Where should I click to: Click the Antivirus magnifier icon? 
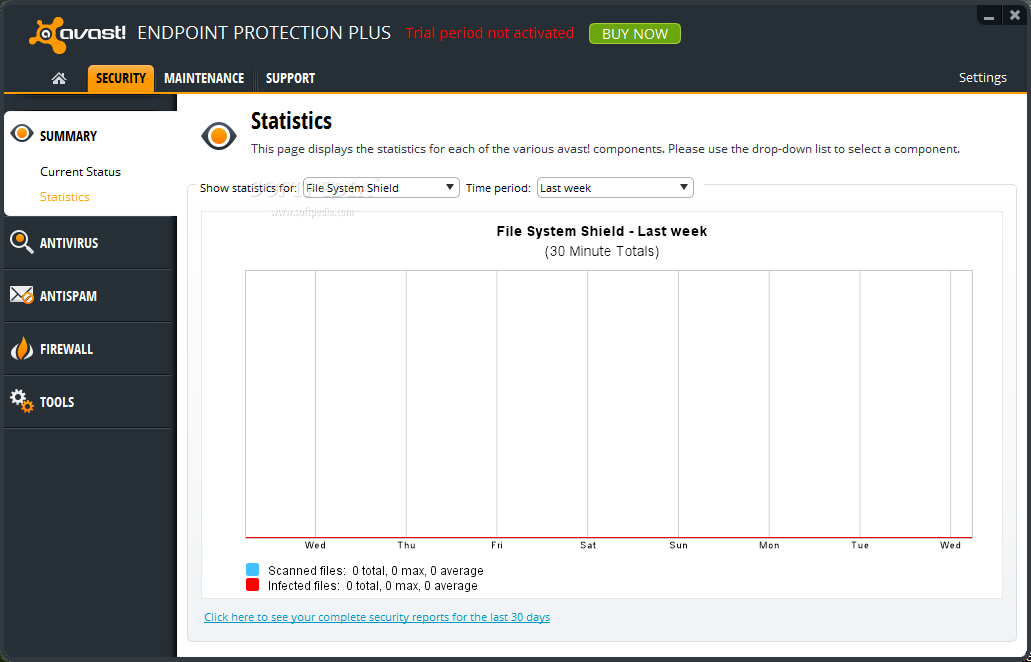click(x=22, y=242)
